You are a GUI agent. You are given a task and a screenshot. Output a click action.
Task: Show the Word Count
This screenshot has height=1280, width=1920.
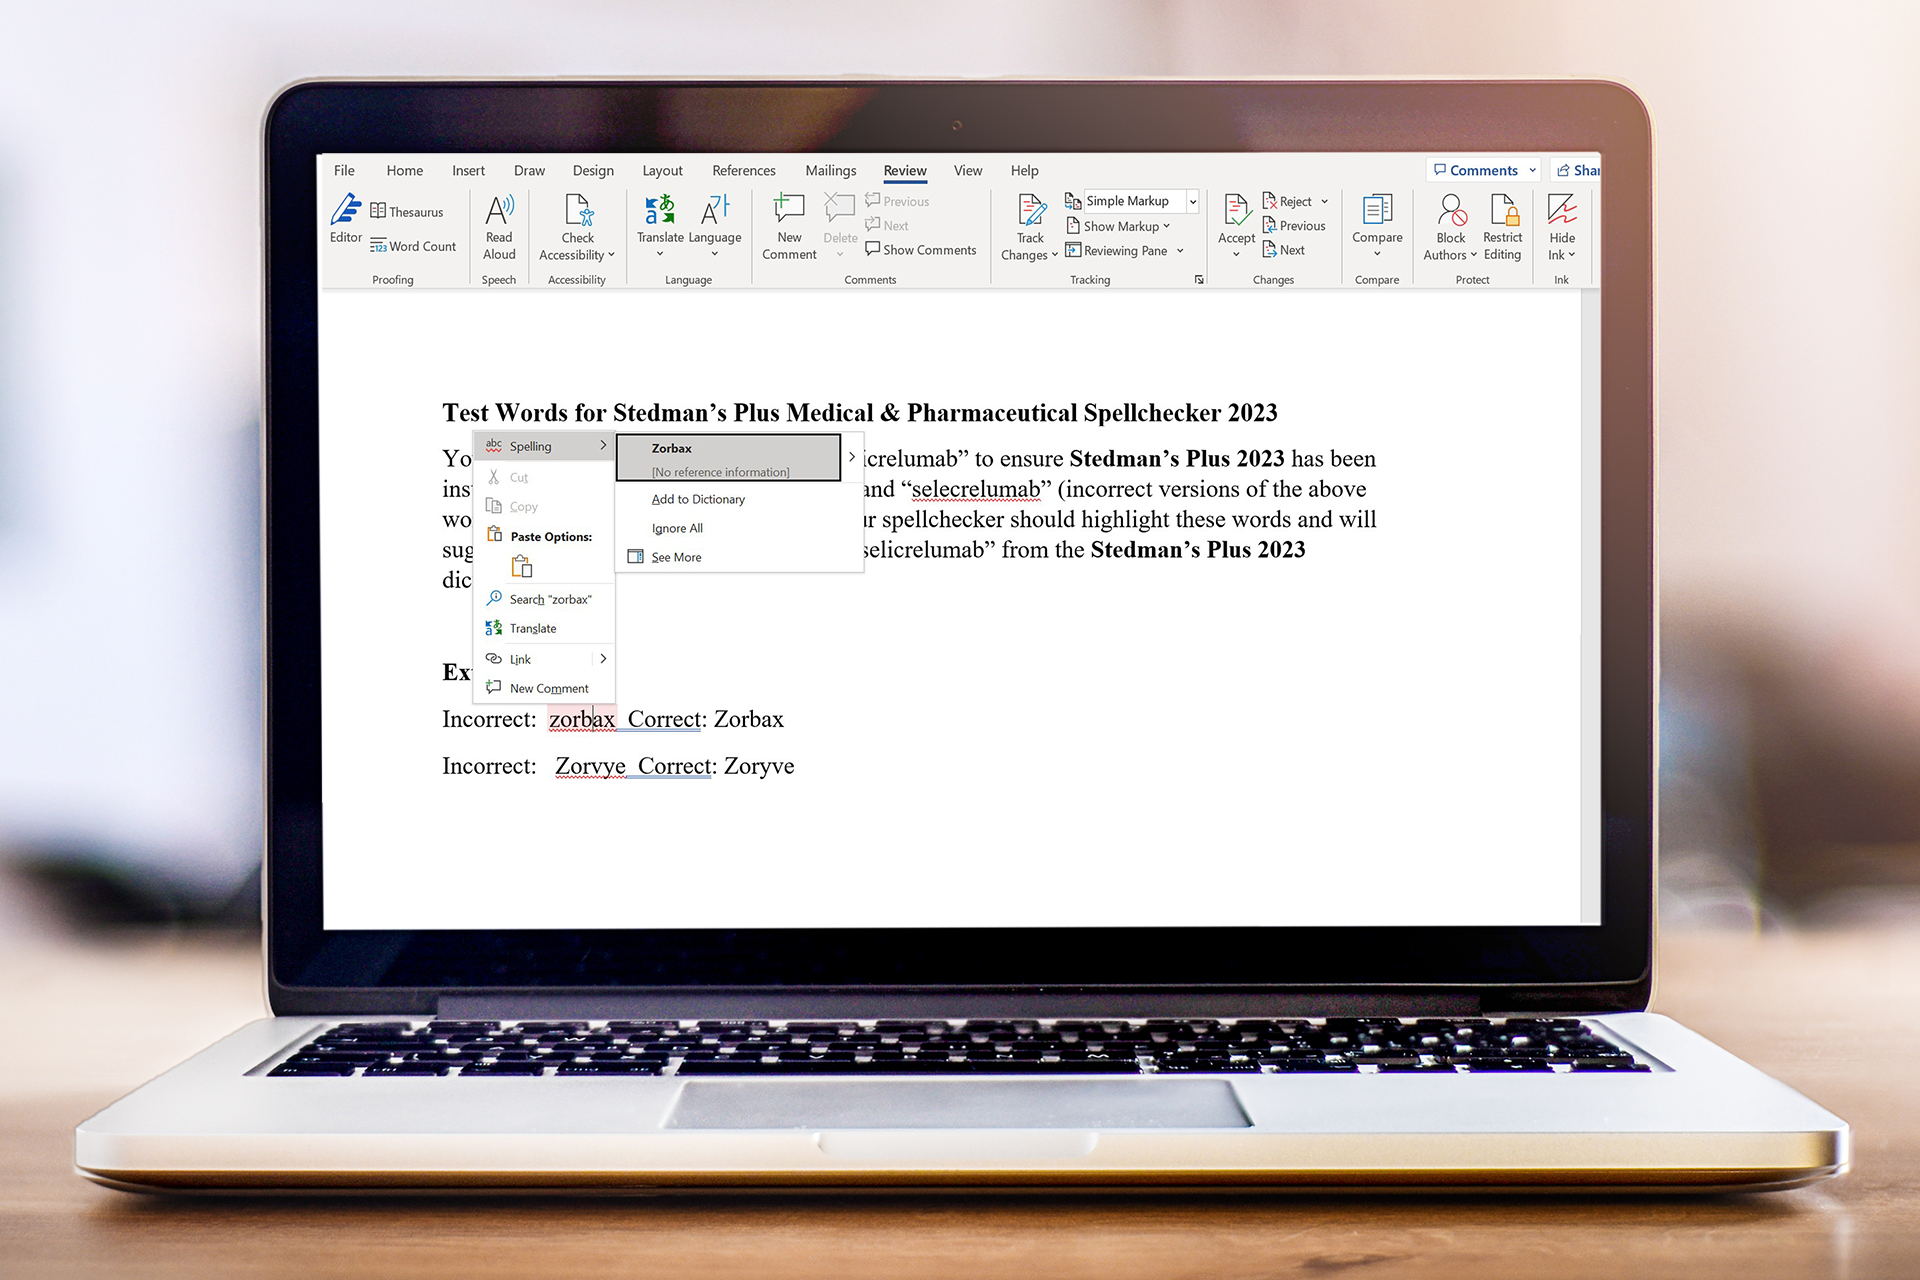(413, 246)
